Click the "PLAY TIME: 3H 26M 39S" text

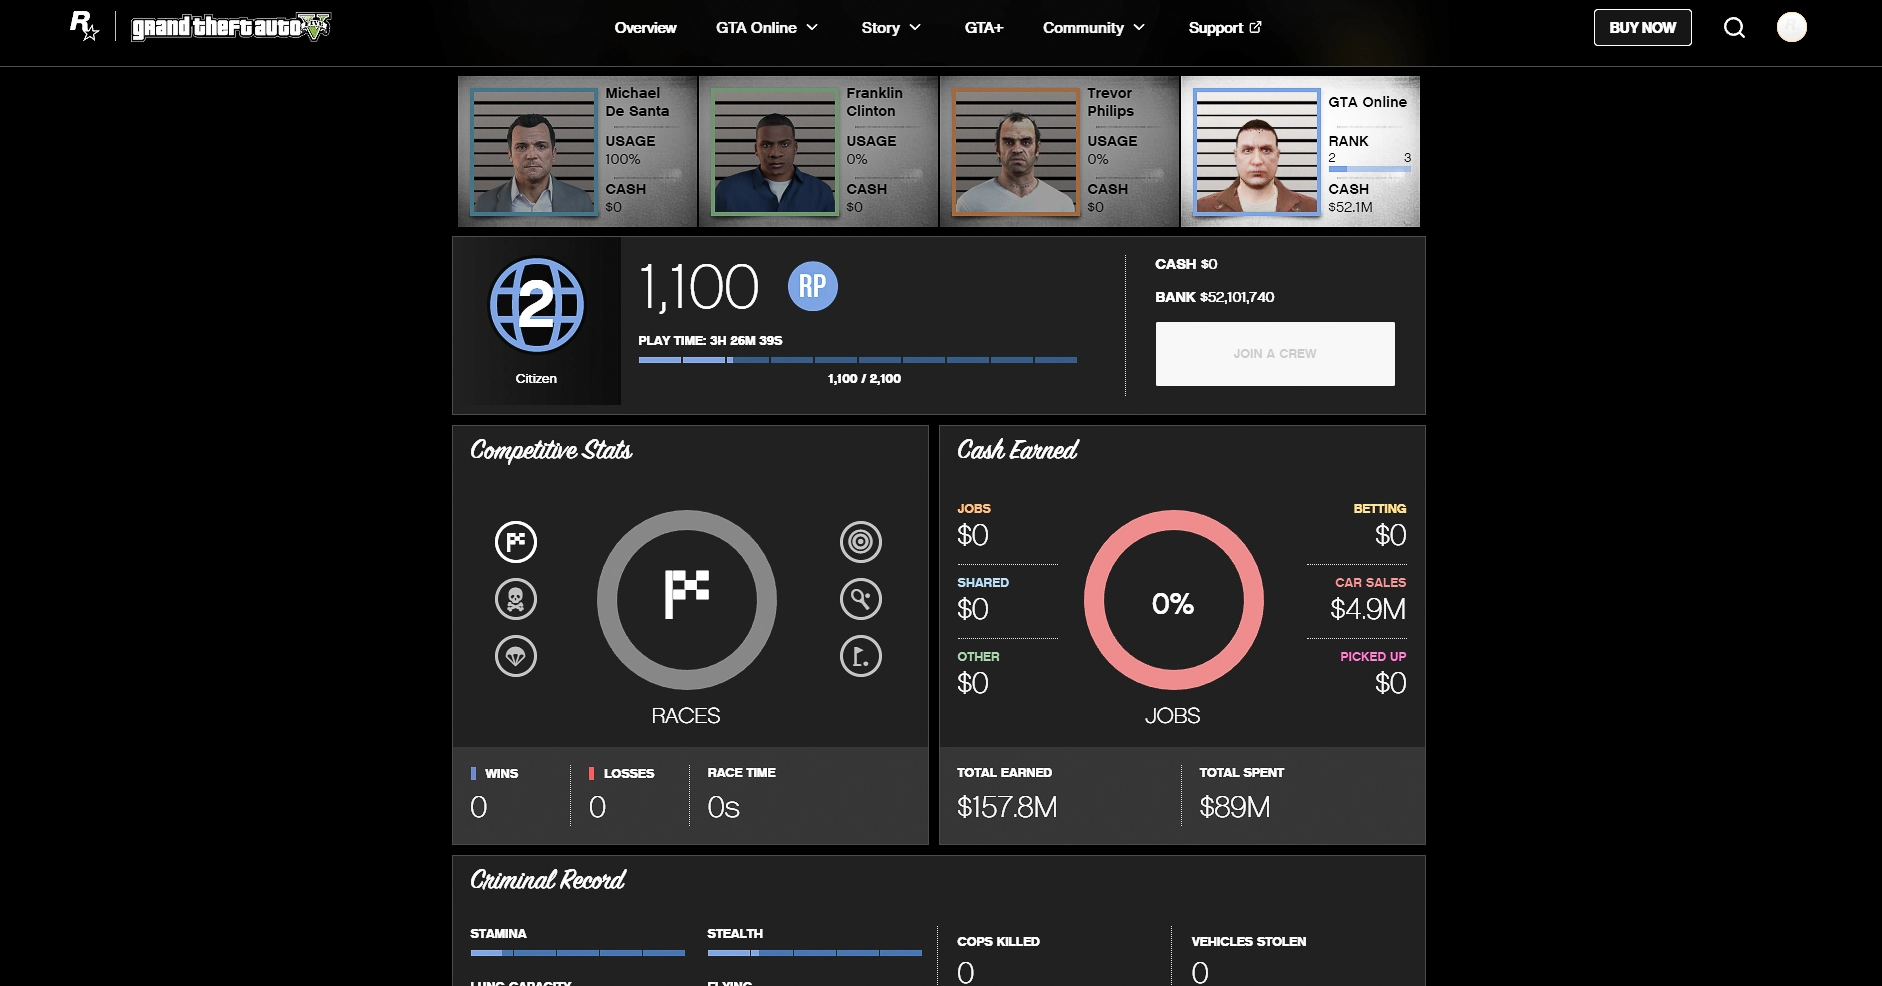[x=710, y=341]
